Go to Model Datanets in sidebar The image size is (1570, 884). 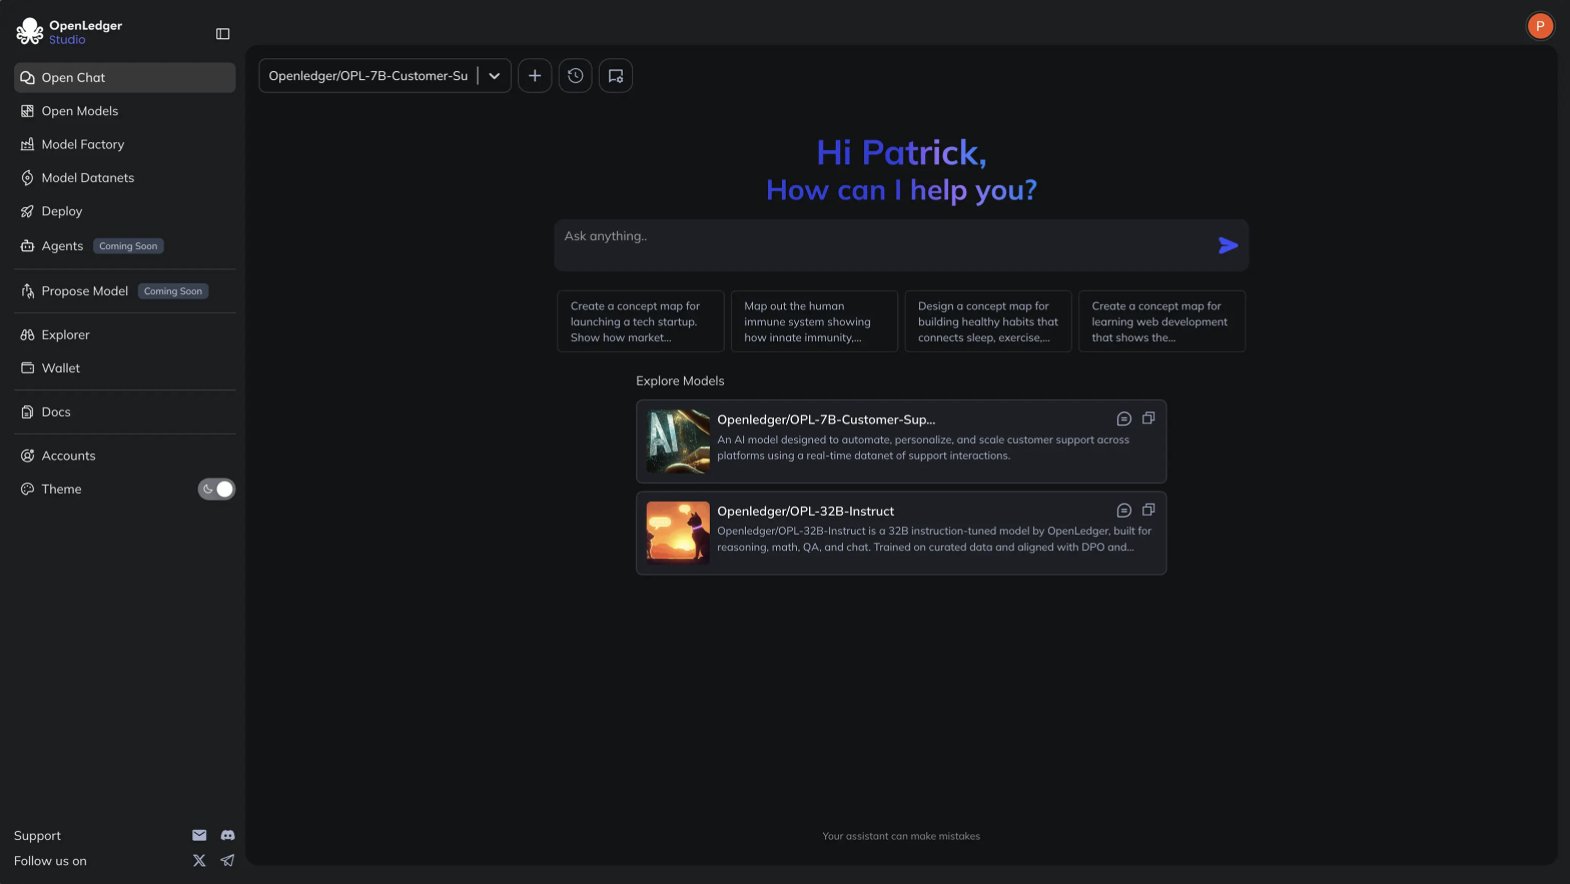click(x=87, y=178)
